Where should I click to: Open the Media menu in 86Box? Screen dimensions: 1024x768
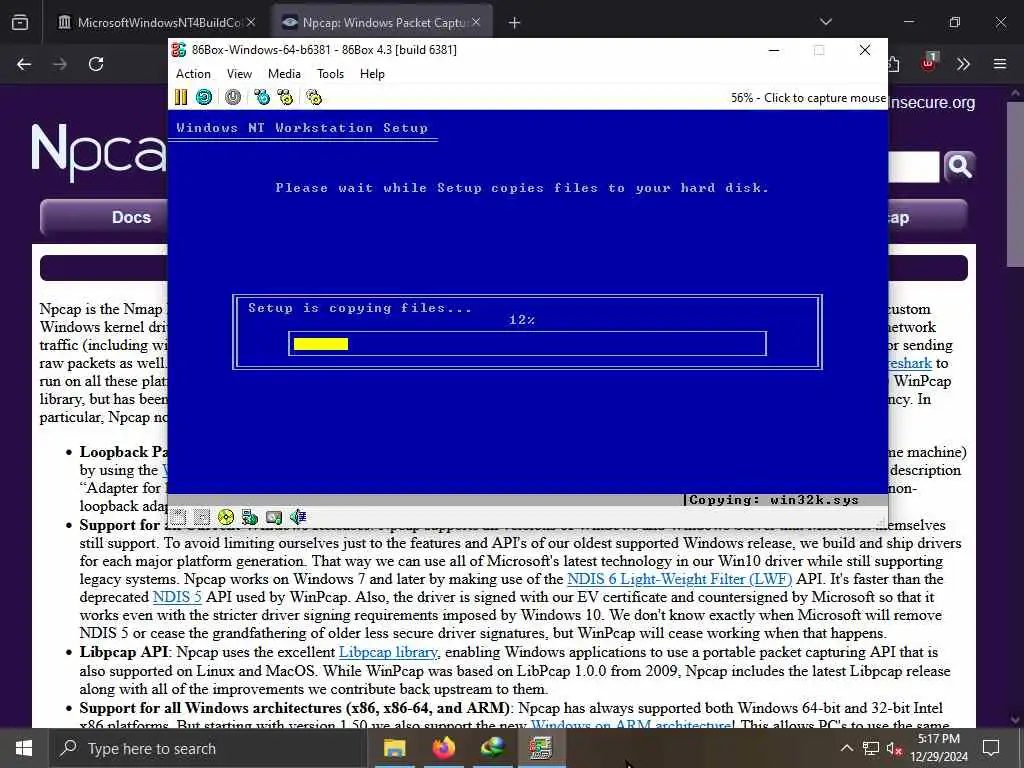click(x=284, y=74)
